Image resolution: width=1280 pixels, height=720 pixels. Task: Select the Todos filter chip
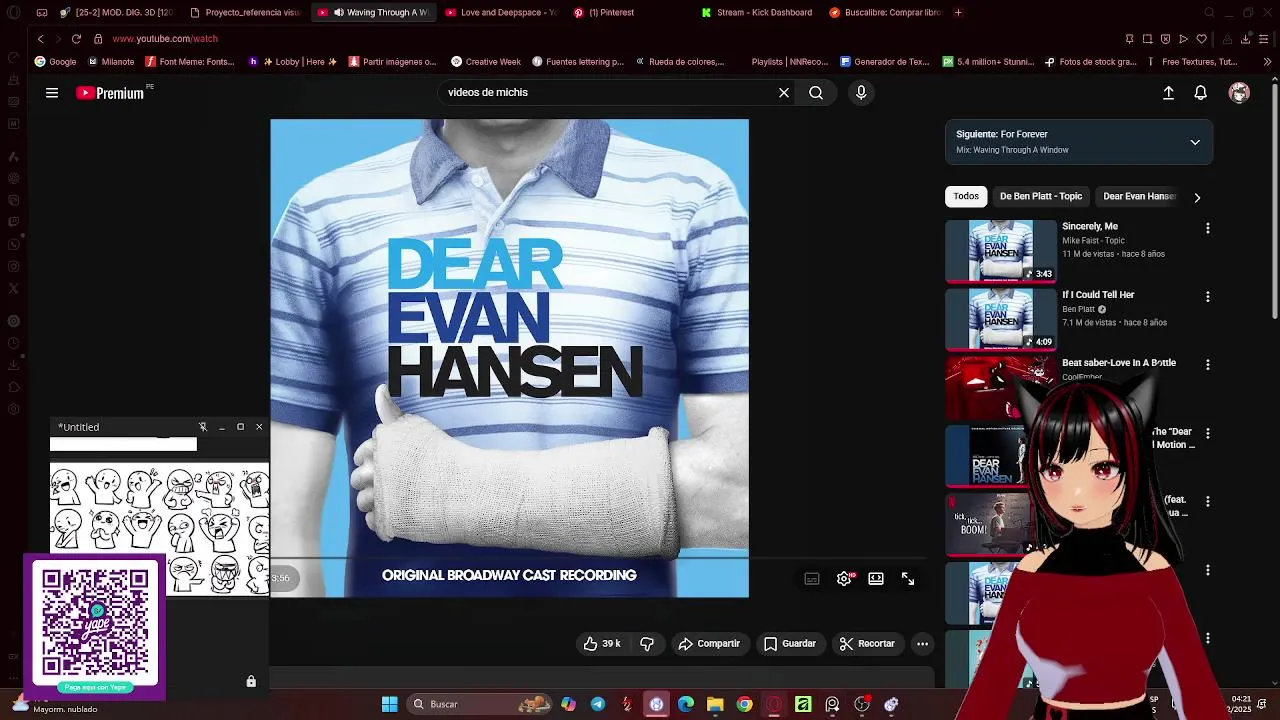point(966,197)
